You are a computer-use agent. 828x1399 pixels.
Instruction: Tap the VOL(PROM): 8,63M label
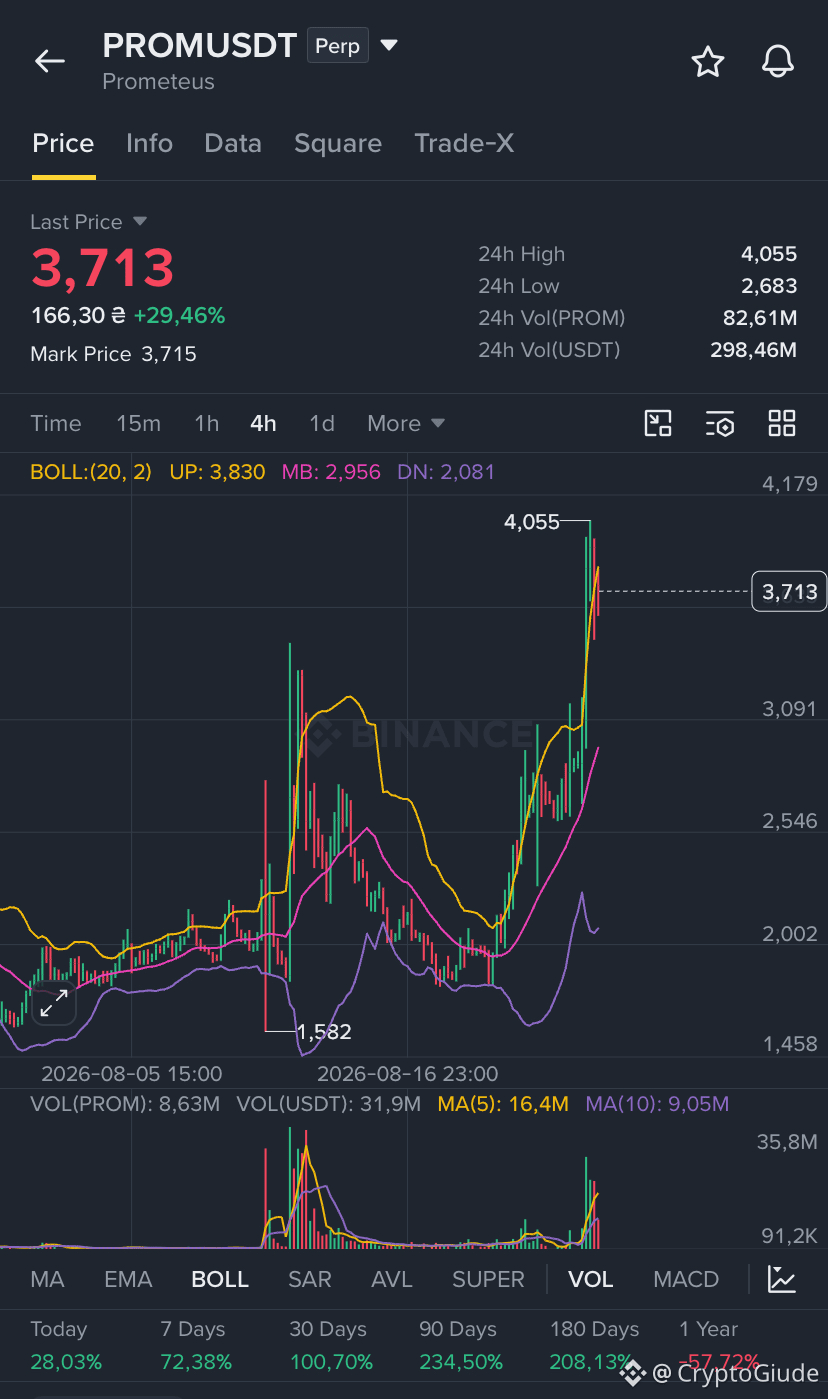[125, 1104]
